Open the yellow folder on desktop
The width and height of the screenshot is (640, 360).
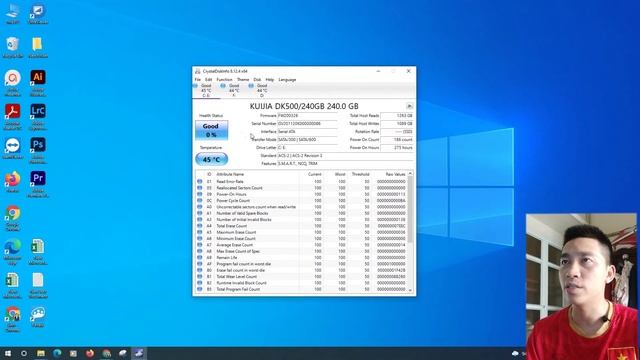38,47
